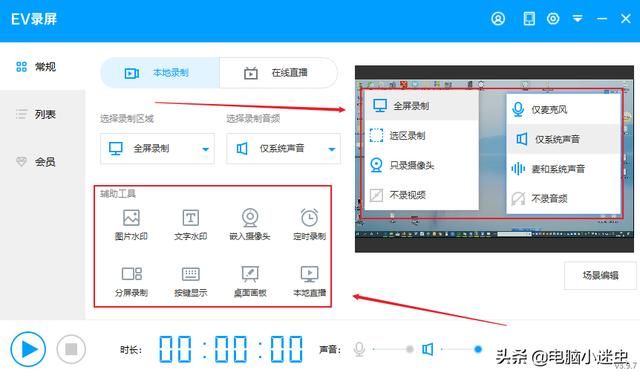Open the 图片水印 tool
The image size is (640, 376).
click(x=131, y=225)
